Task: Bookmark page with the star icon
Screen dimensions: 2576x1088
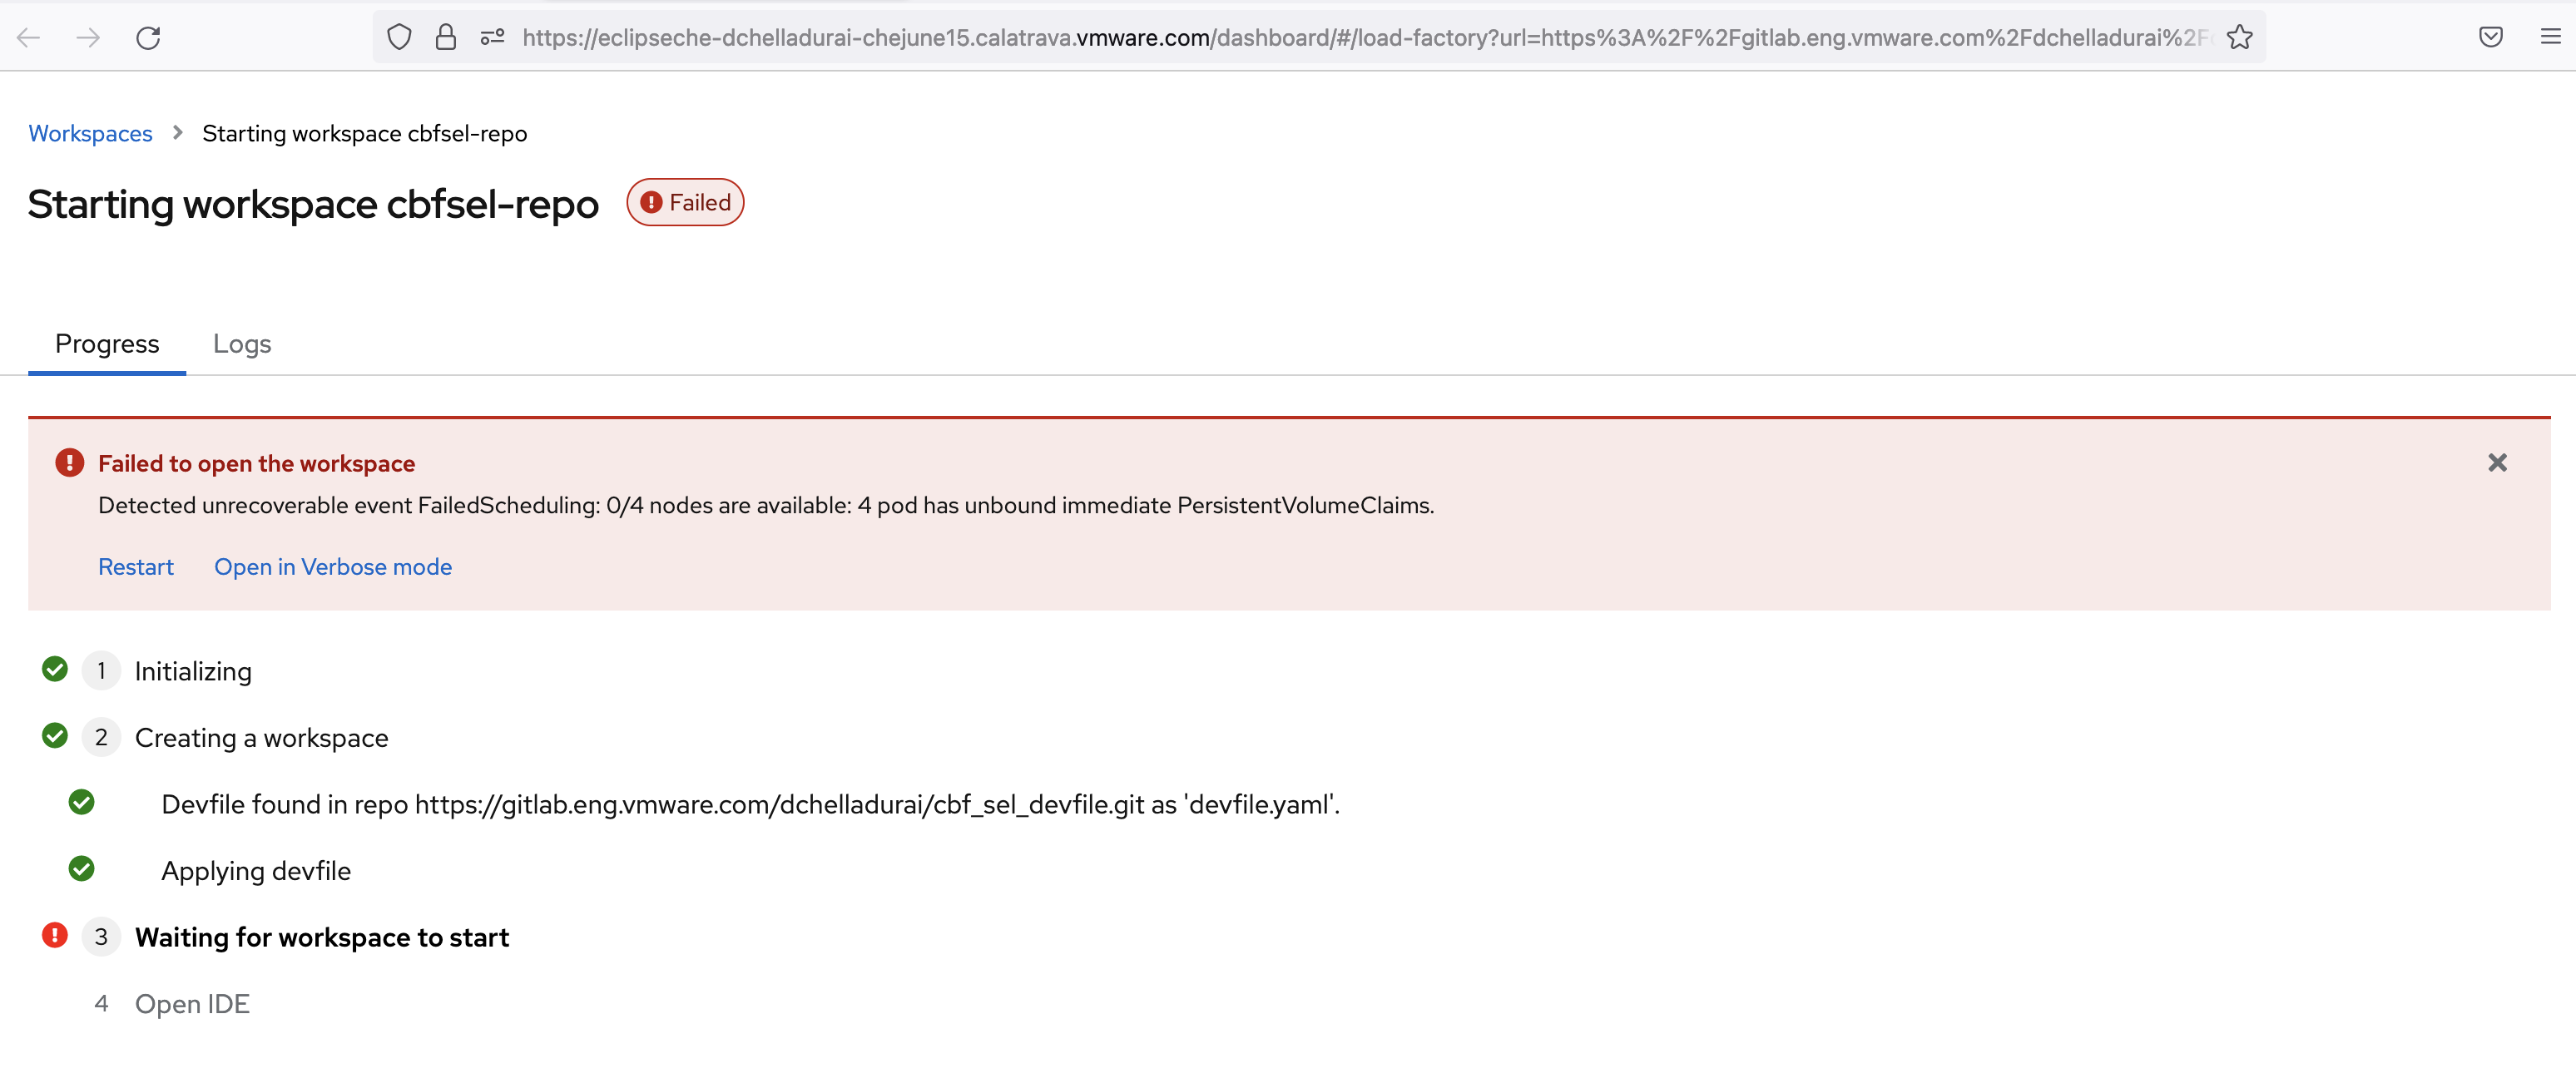Action: coord(2240,38)
